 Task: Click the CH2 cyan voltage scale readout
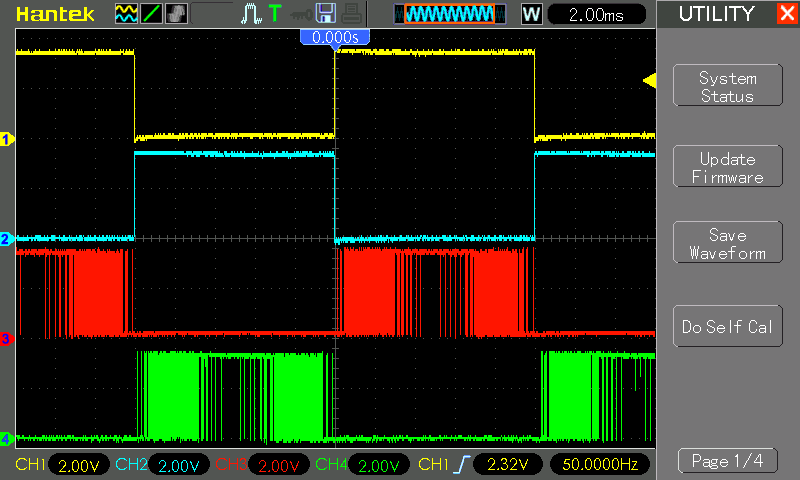(x=177, y=465)
